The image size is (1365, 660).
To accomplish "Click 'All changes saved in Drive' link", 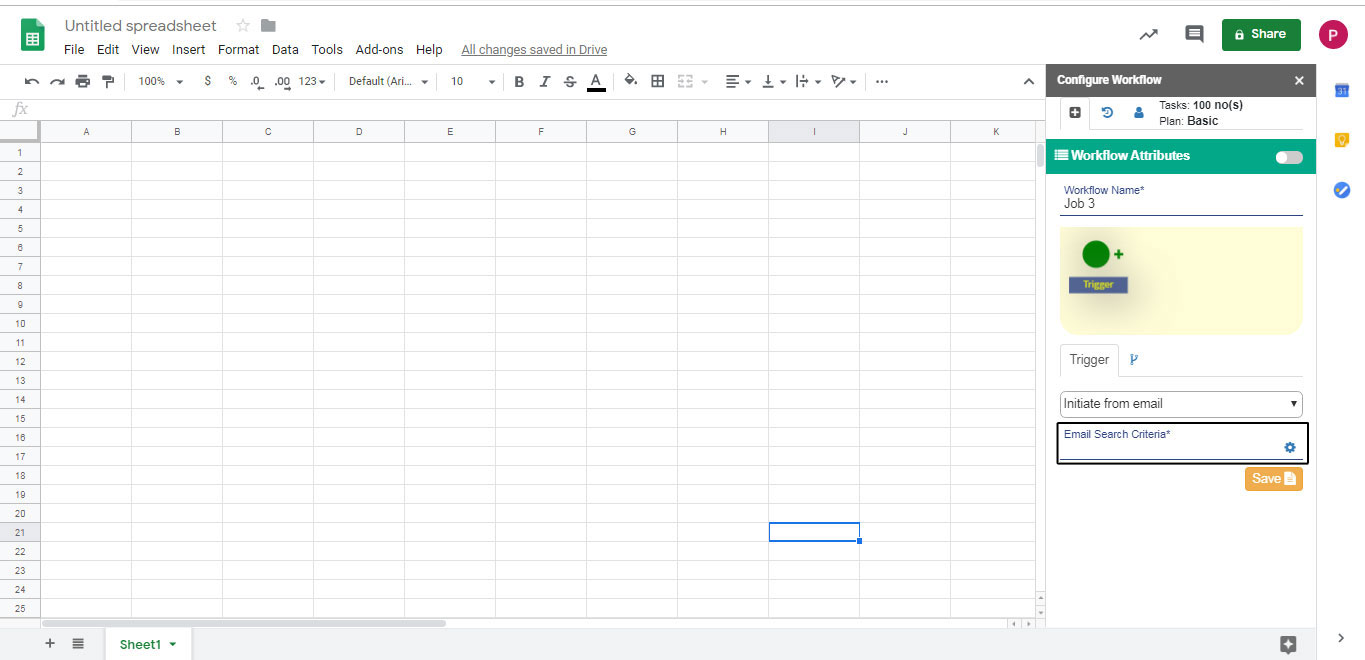I will click(x=534, y=50).
